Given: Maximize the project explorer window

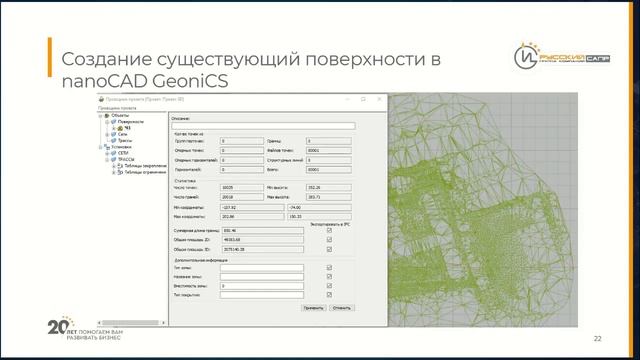Looking at the screenshot, I should [x=363, y=99].
